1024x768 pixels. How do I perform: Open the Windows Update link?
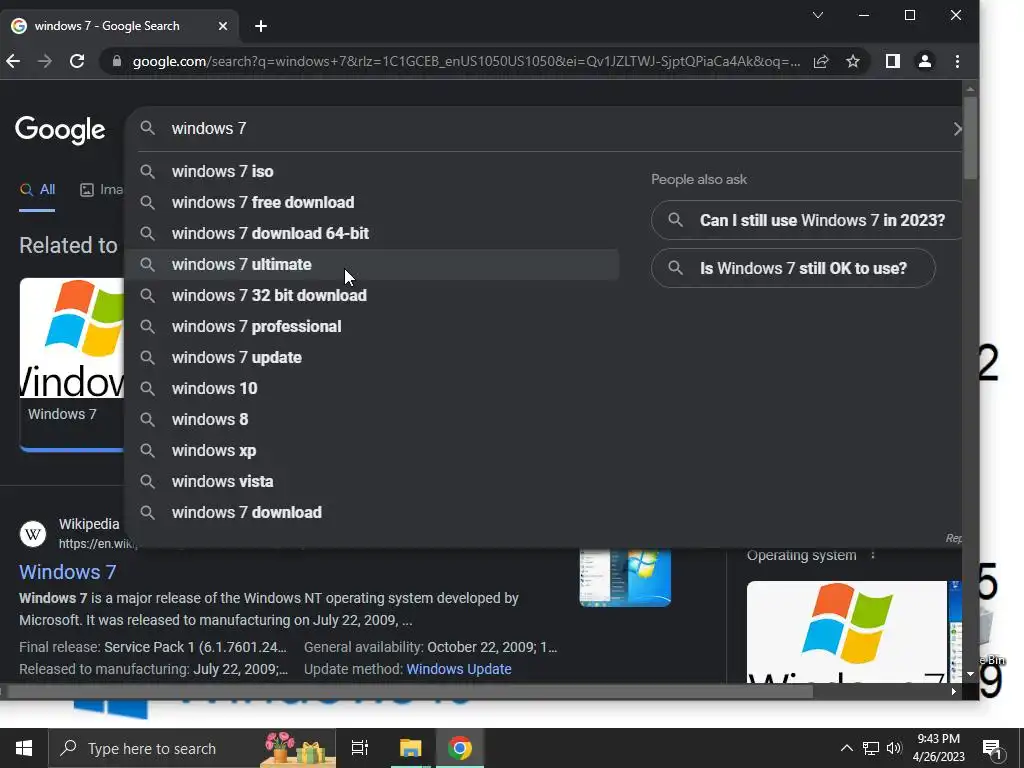point(459,669)
